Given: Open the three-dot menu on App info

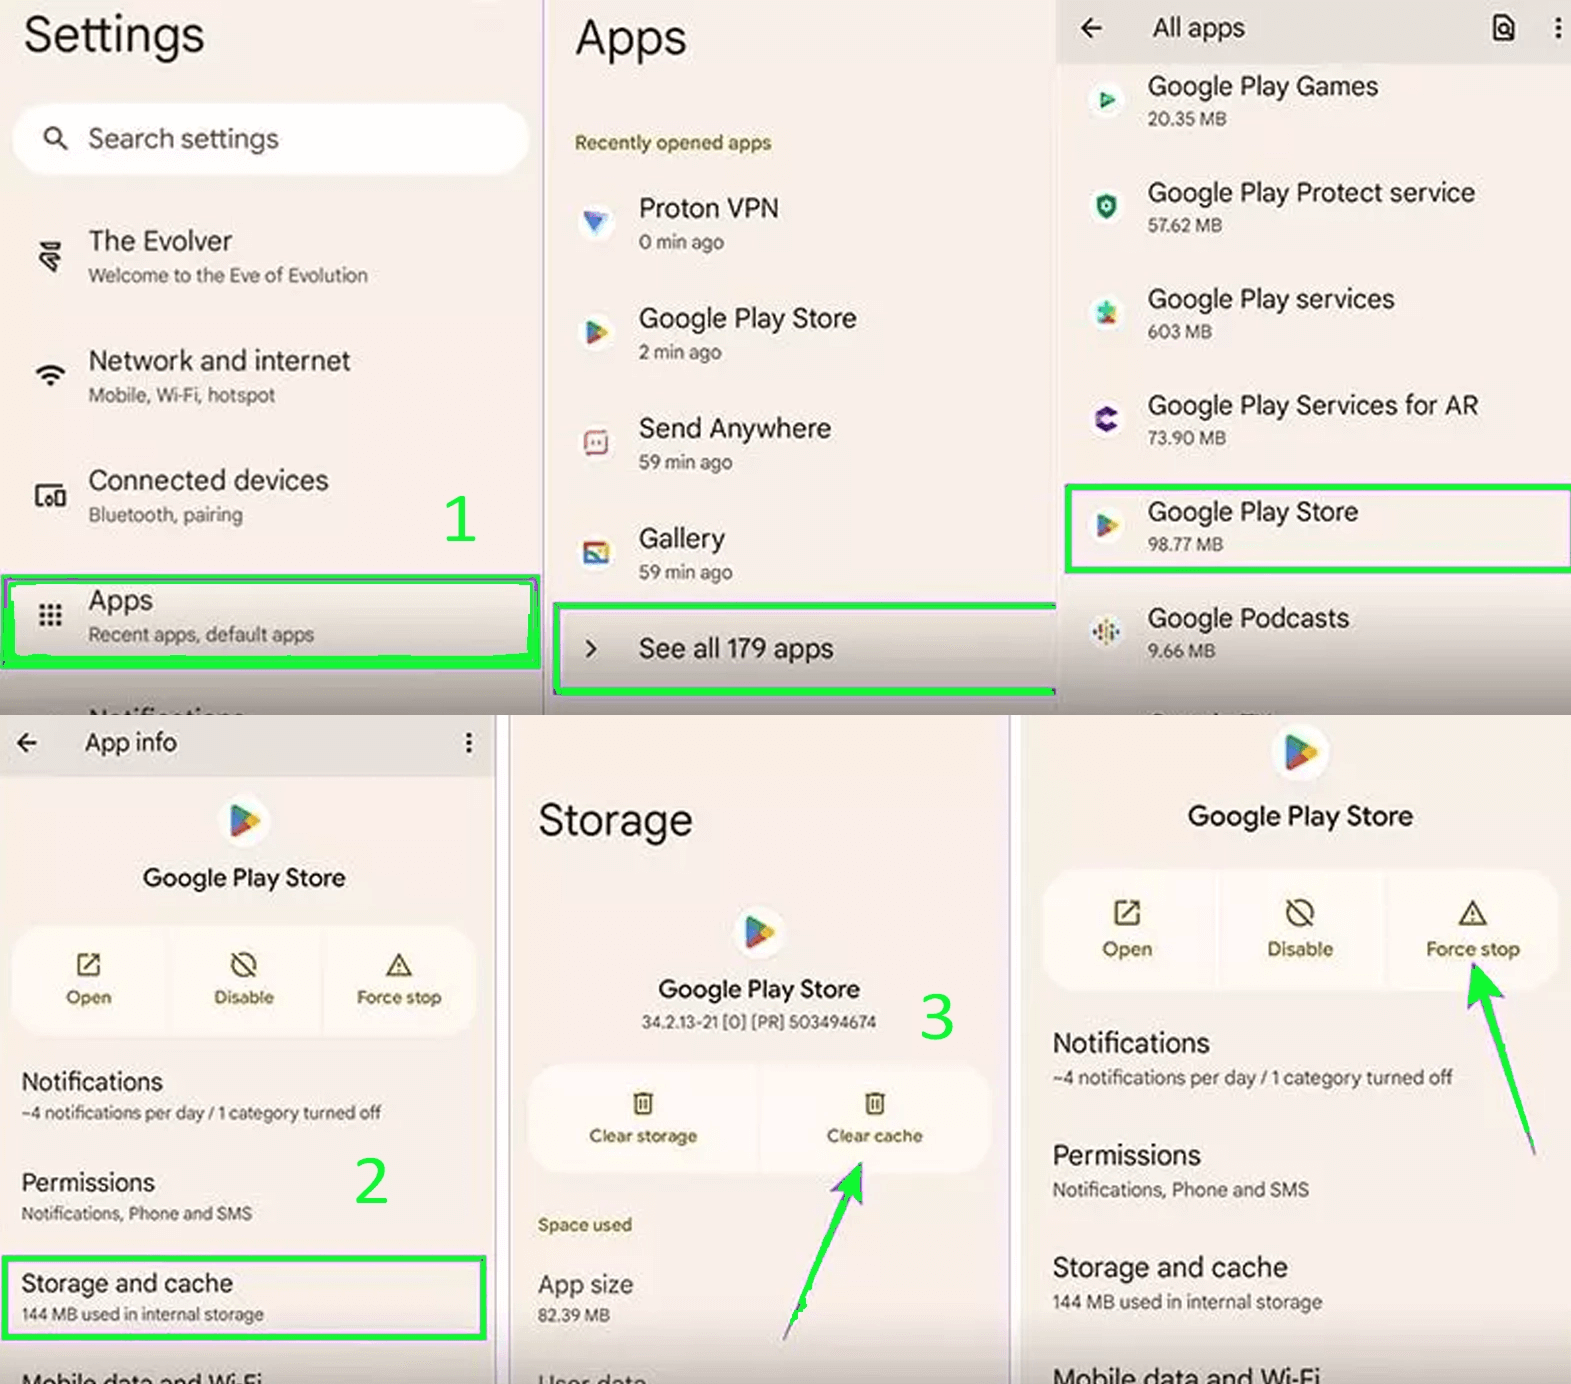Looking at the screenshot, I should [x=468, y=743].
